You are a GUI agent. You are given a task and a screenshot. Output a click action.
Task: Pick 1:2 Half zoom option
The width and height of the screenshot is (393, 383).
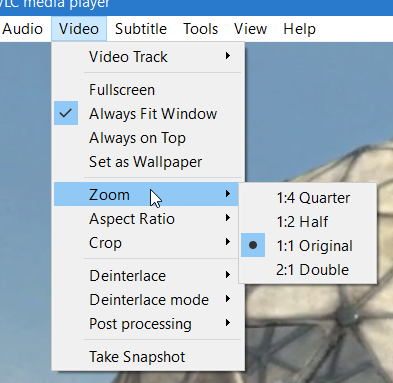308,221
